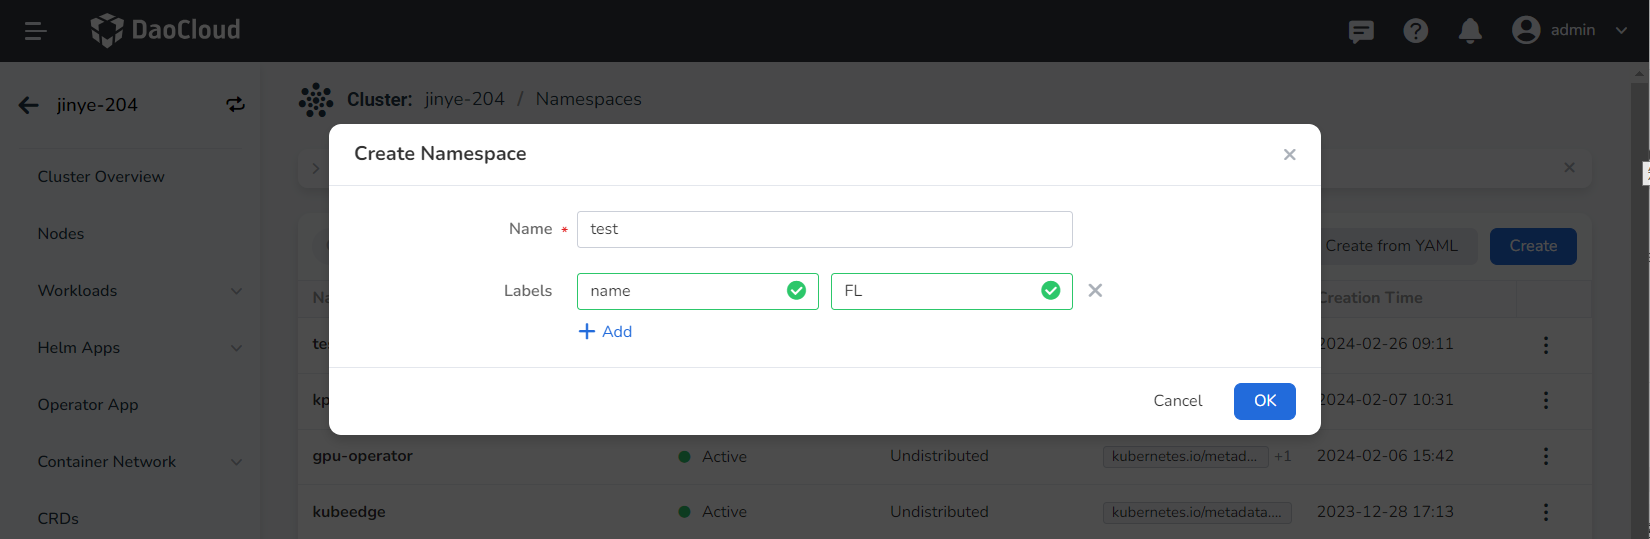This screenshot has height=539, width=1650.
Task: Expand the collapsed banner chevron
Action: 316,168
